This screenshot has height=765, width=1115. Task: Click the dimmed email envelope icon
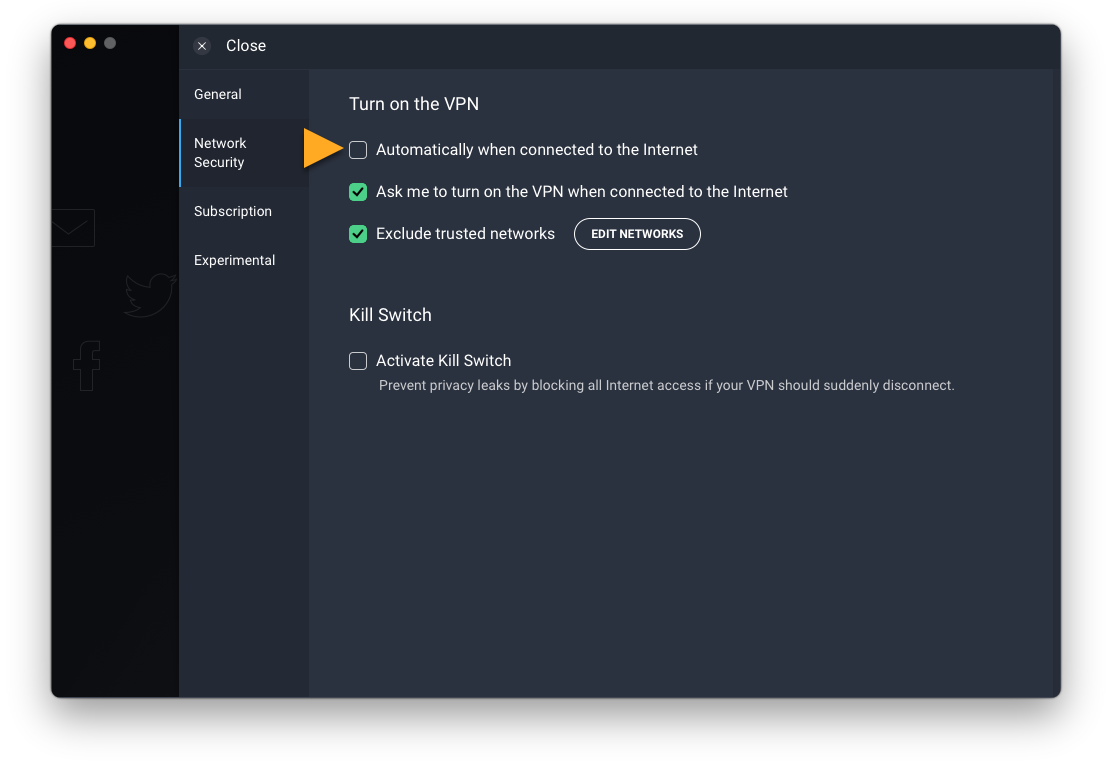(x=73, y=228)
